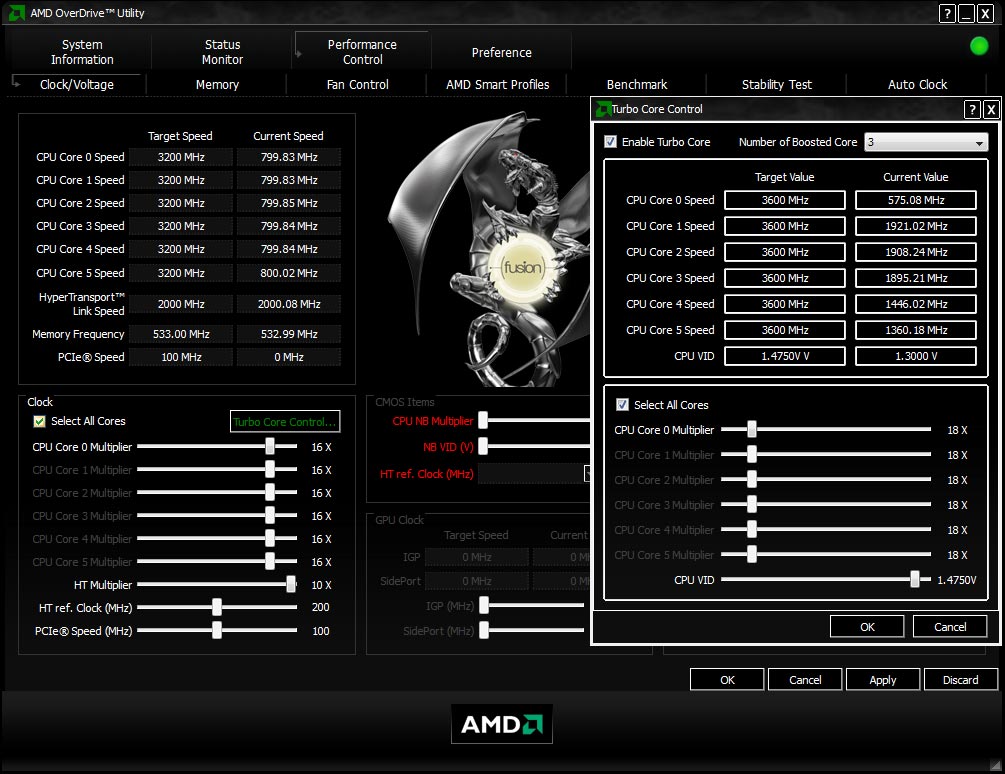Click the green status indicator light
This screenshot has height=774, width=1005.
click(979, 46)
